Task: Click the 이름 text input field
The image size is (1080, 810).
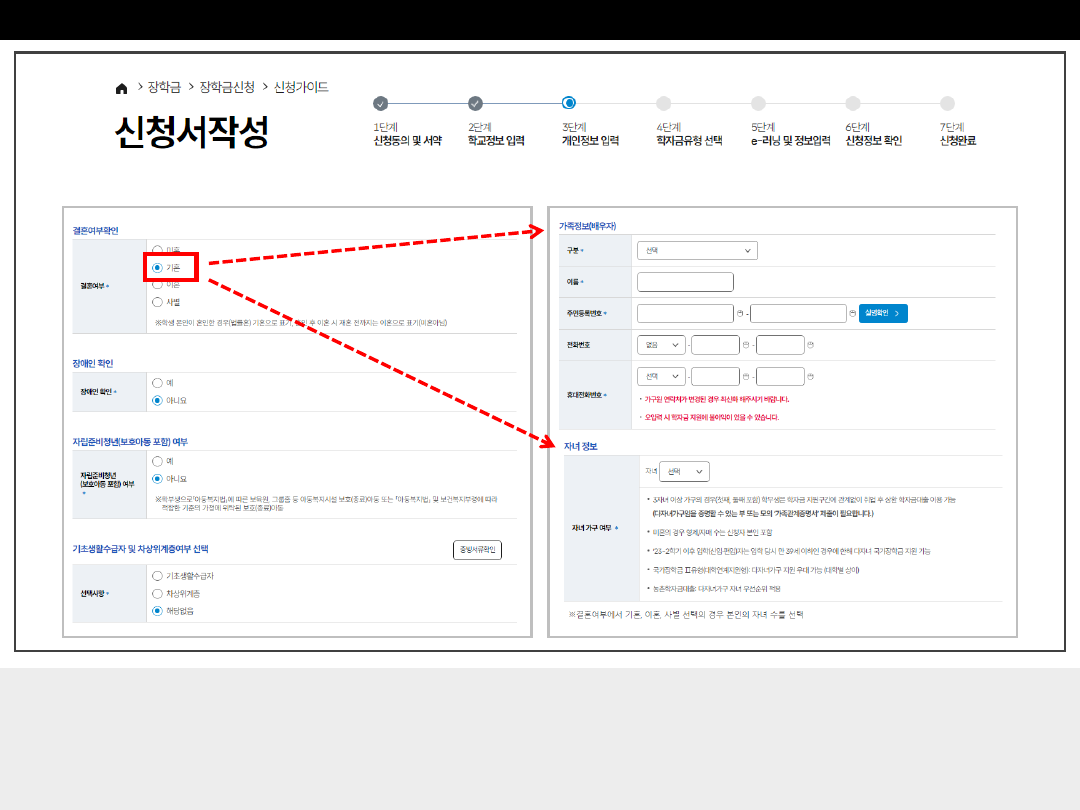Action: point(685,282)
